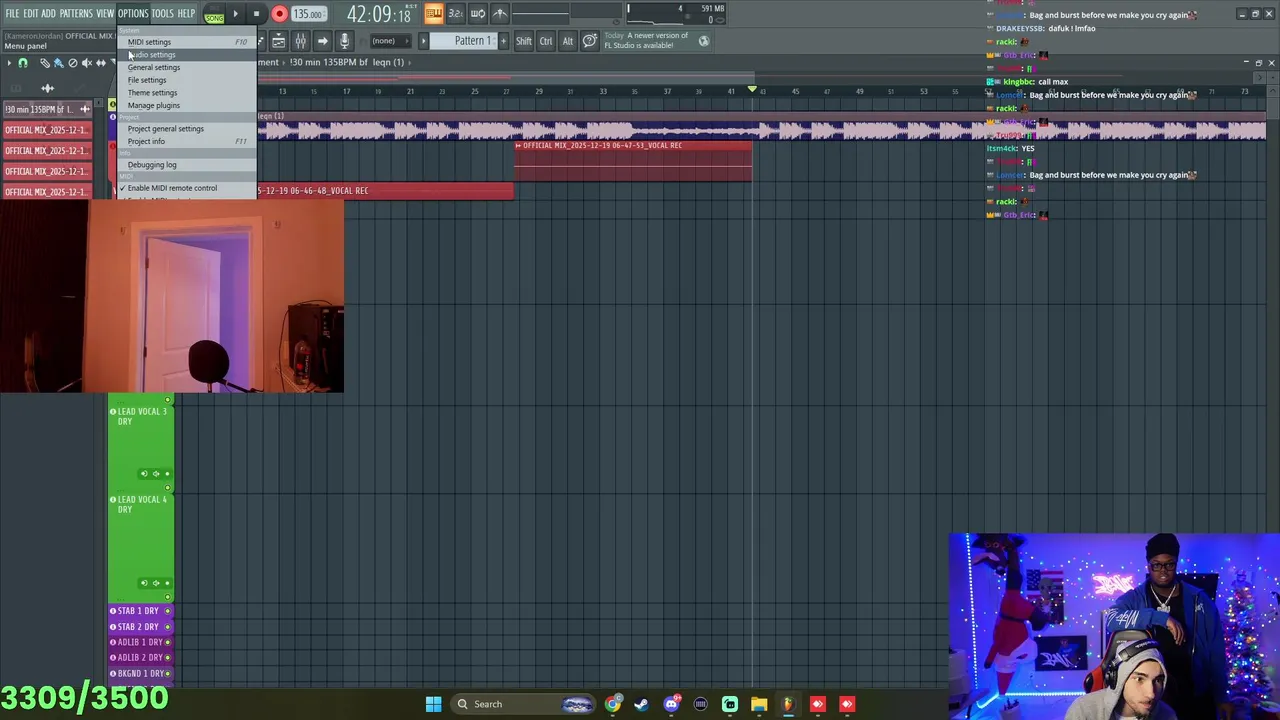Select the pencil draw tool

(x=44, y=63)
